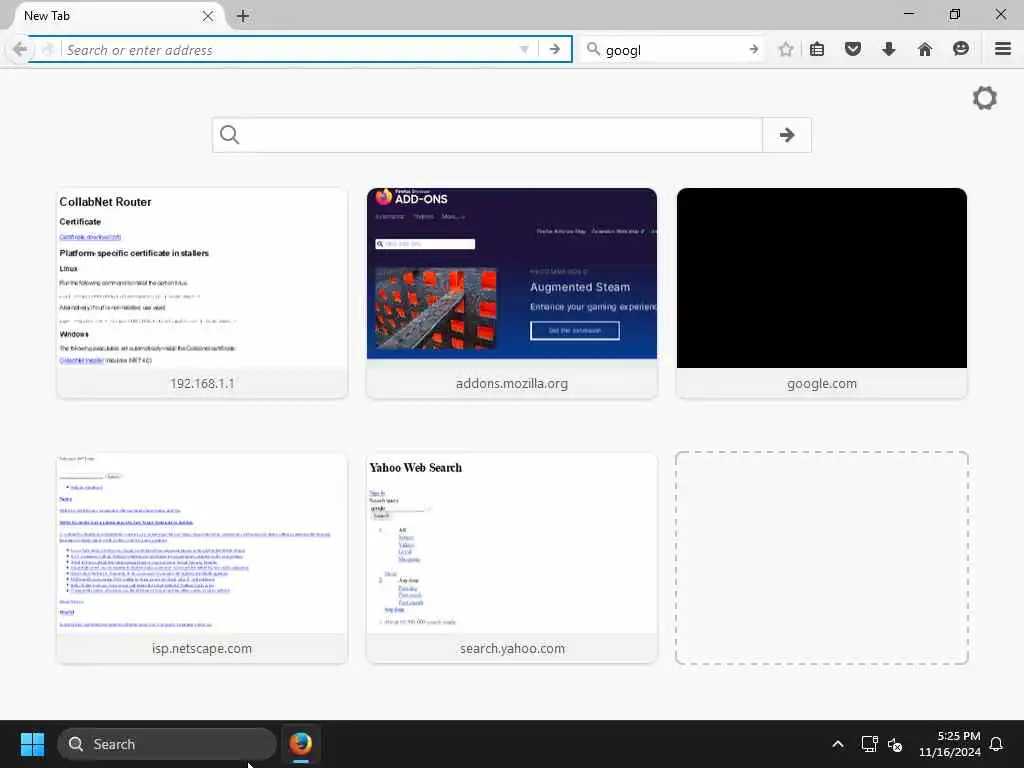
Task: Click the taskbar Search box
Action: tap(167, 744)
